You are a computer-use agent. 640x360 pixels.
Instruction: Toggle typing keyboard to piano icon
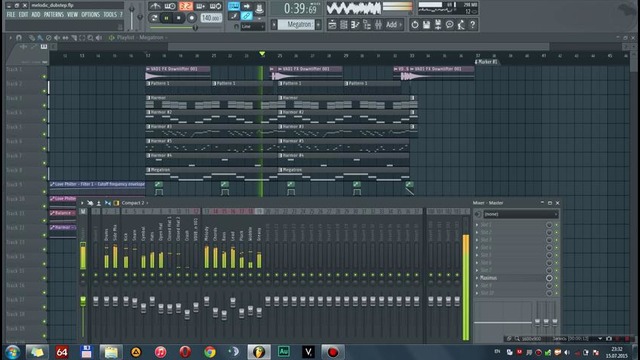tap(233, 6)
